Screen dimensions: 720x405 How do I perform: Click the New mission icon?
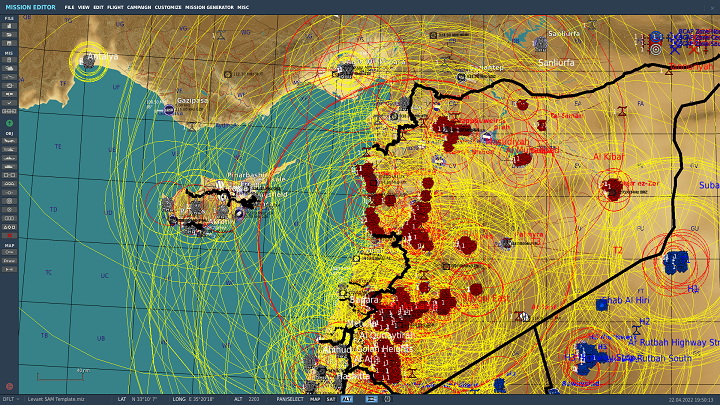pyautogui.click(x=9, y=27)
